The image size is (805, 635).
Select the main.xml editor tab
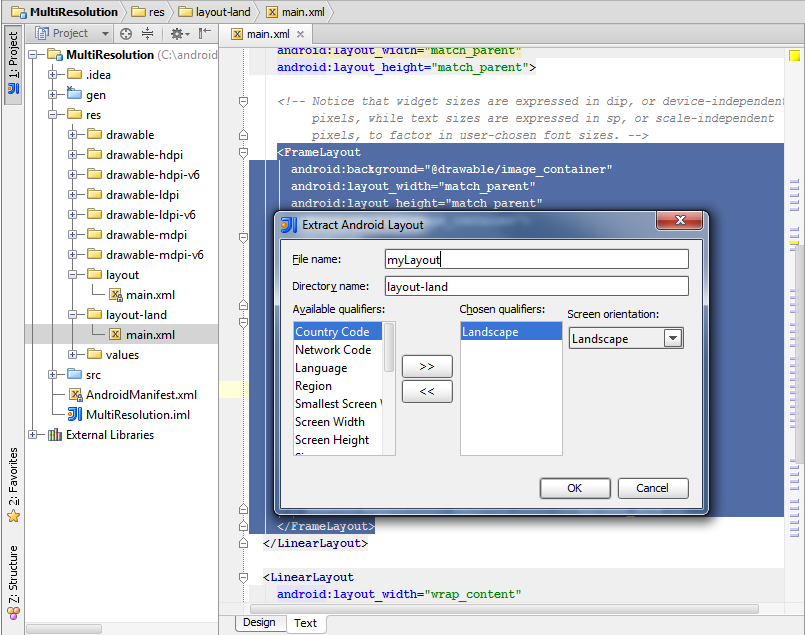pos(267,34)
